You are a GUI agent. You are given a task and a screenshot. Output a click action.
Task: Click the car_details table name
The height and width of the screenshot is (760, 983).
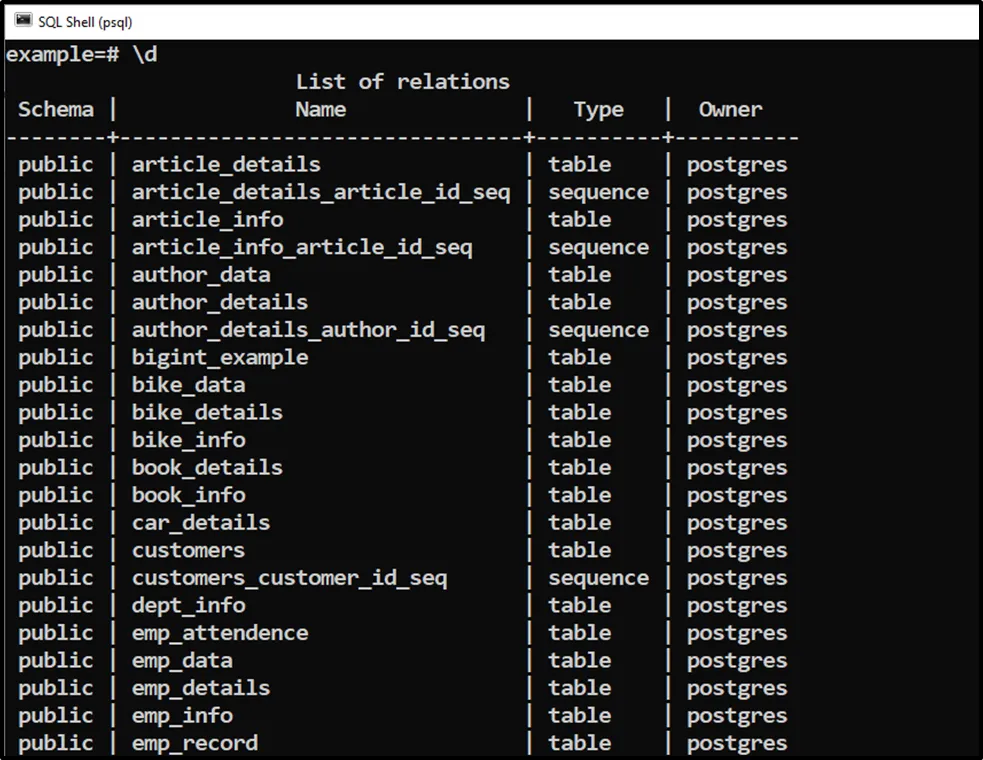[x=201, y=522]
